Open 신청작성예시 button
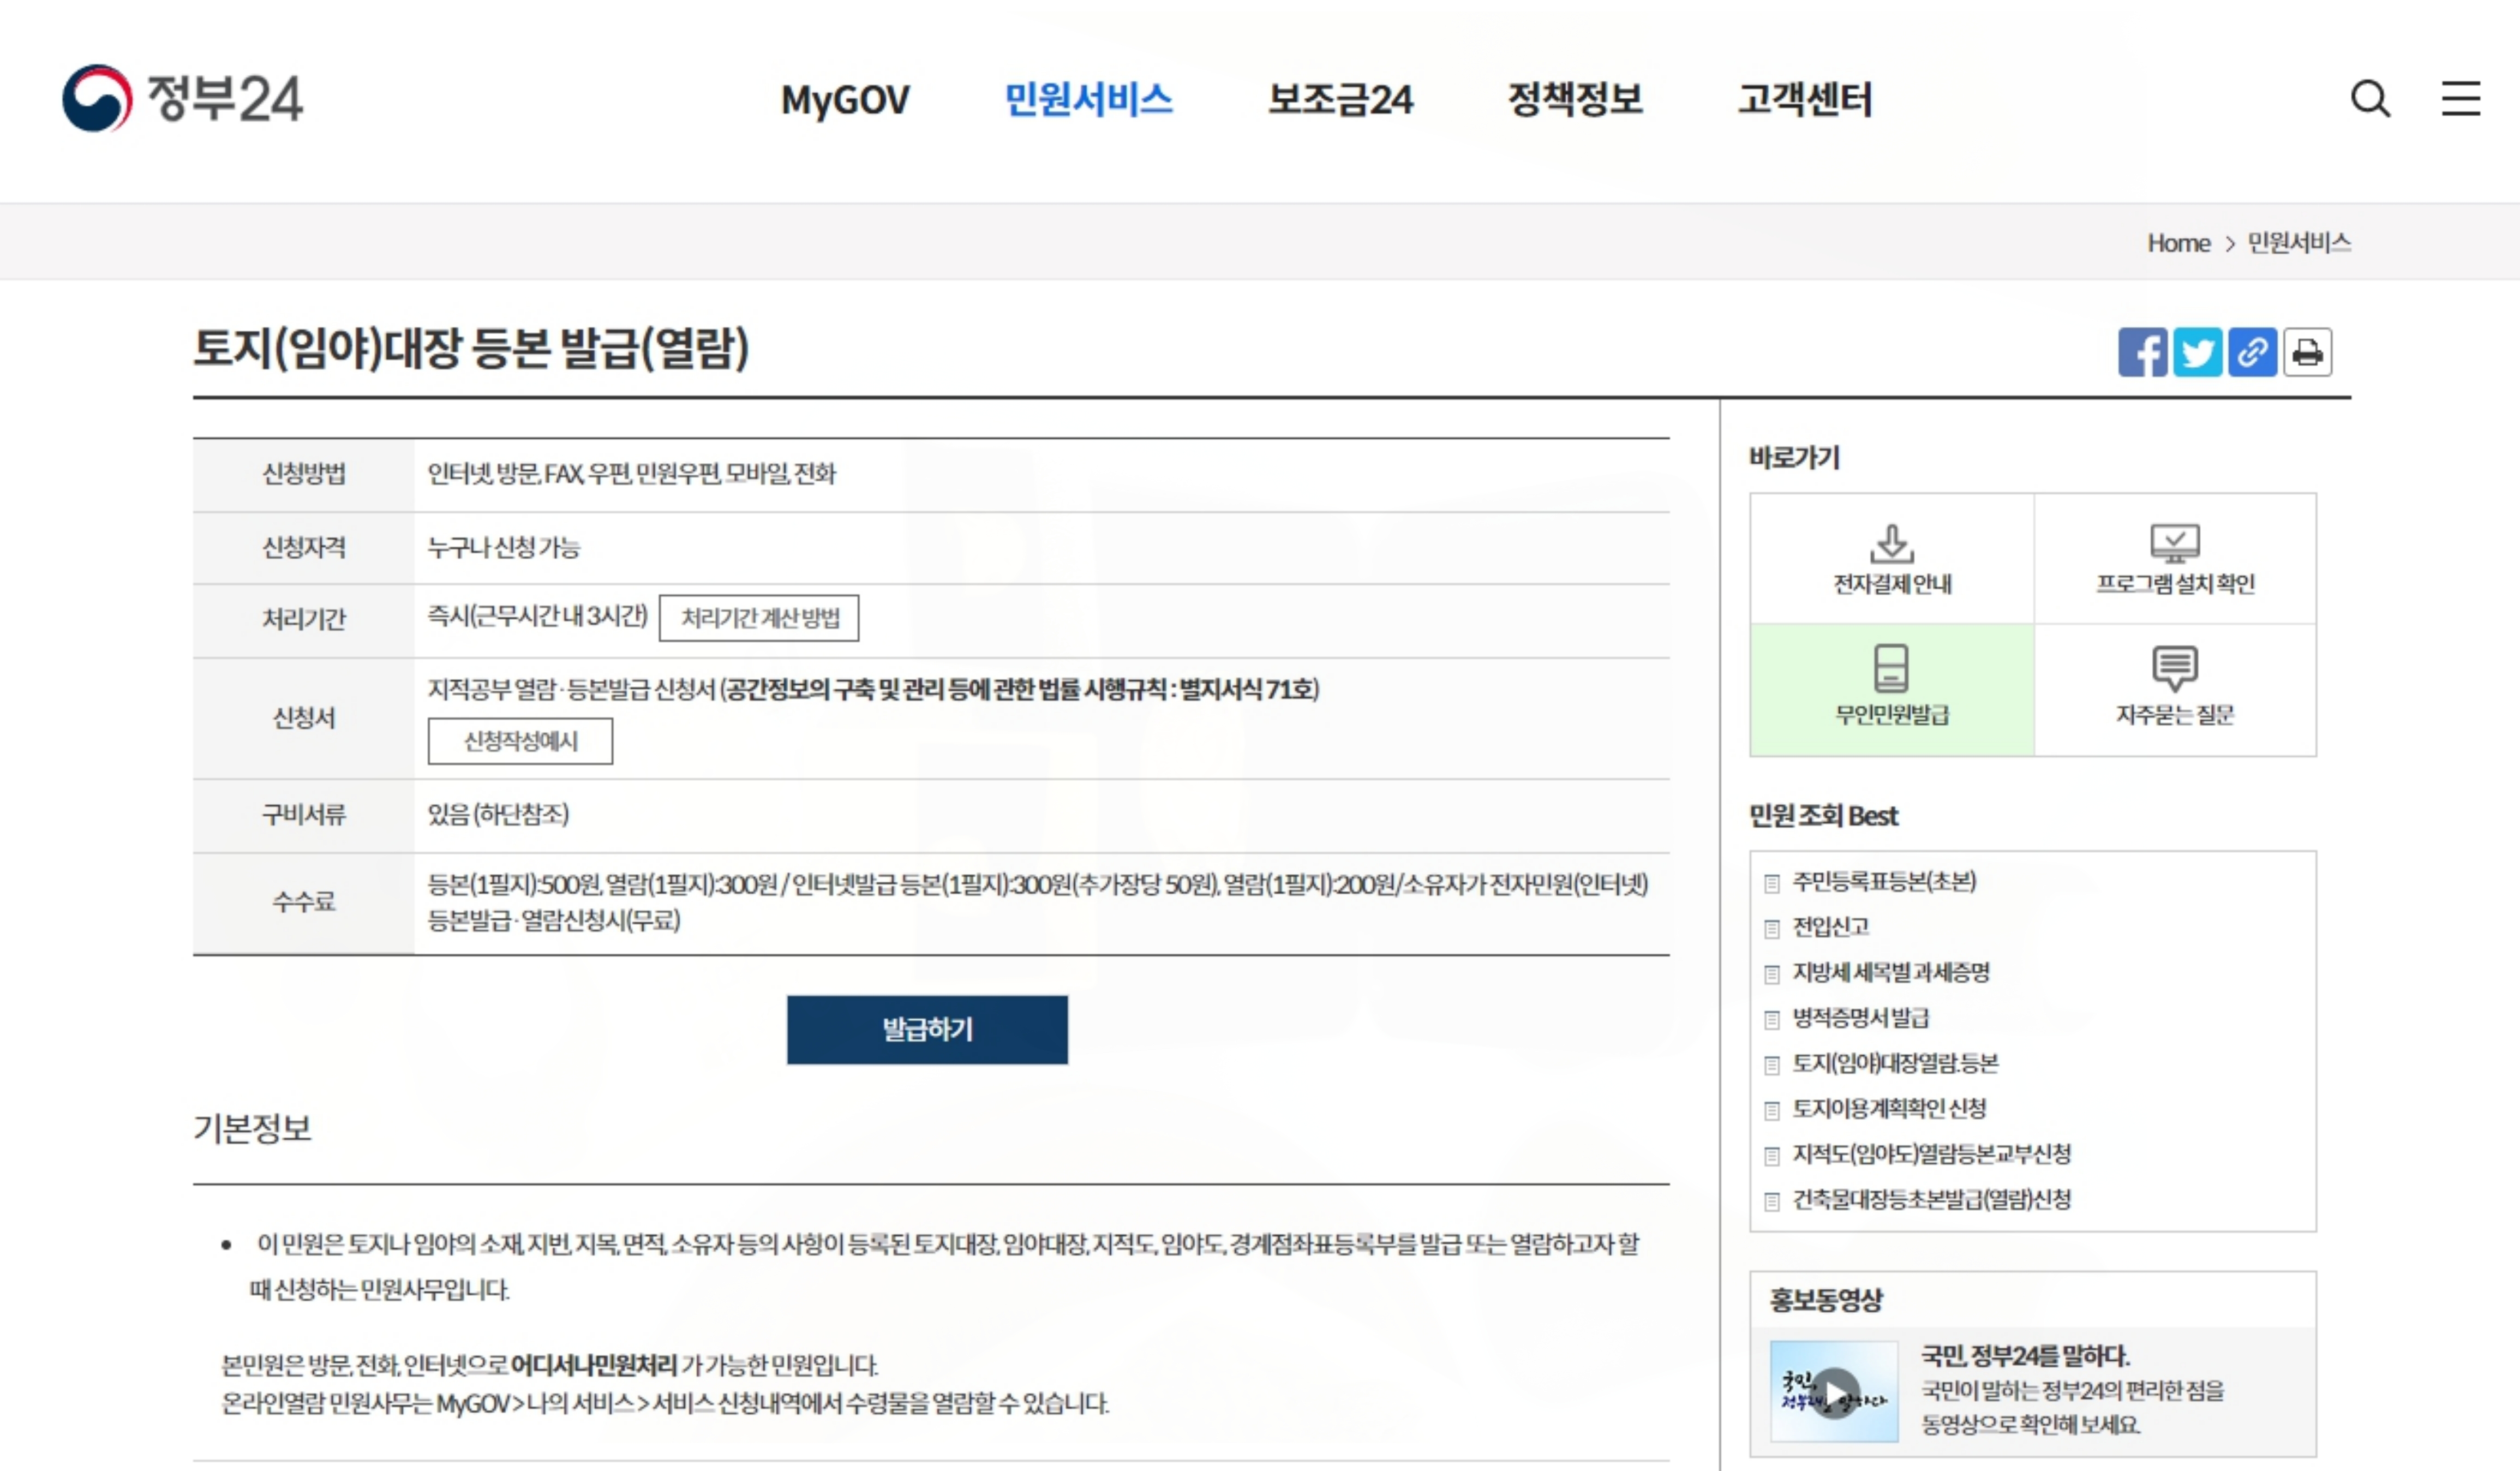This screenshot has height=1471, width=2520. pos(520,741)
